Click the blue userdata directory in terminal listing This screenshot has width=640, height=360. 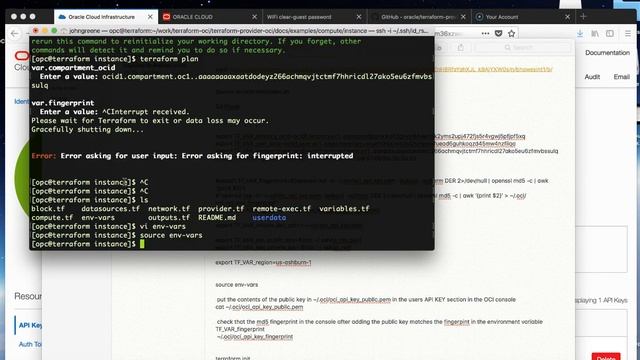(269, 218)
